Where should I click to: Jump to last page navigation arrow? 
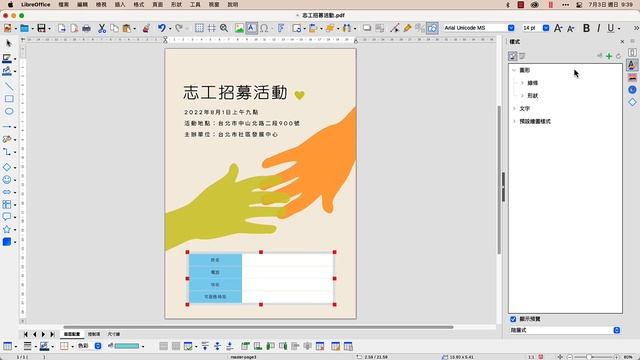point(52,334)
